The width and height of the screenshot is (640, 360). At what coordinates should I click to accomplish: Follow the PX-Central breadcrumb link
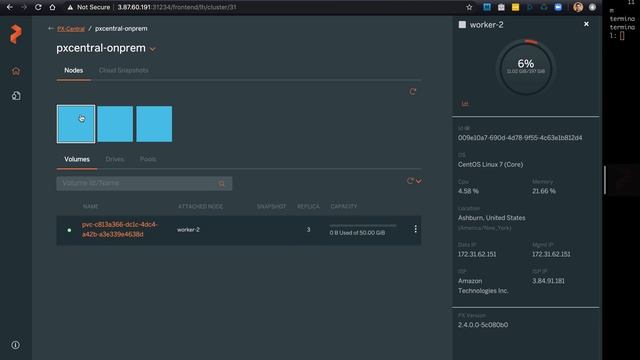tap(71, 29)
